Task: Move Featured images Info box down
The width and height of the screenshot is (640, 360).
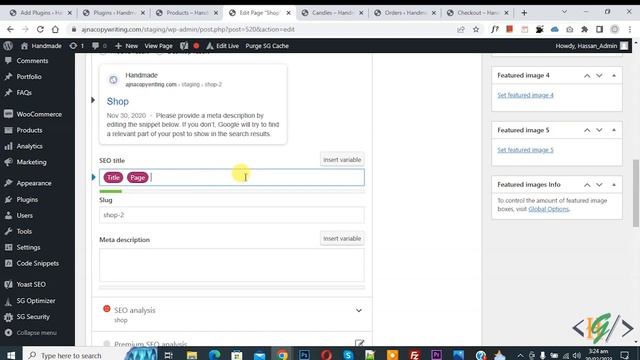Action: tap(599, 185)
